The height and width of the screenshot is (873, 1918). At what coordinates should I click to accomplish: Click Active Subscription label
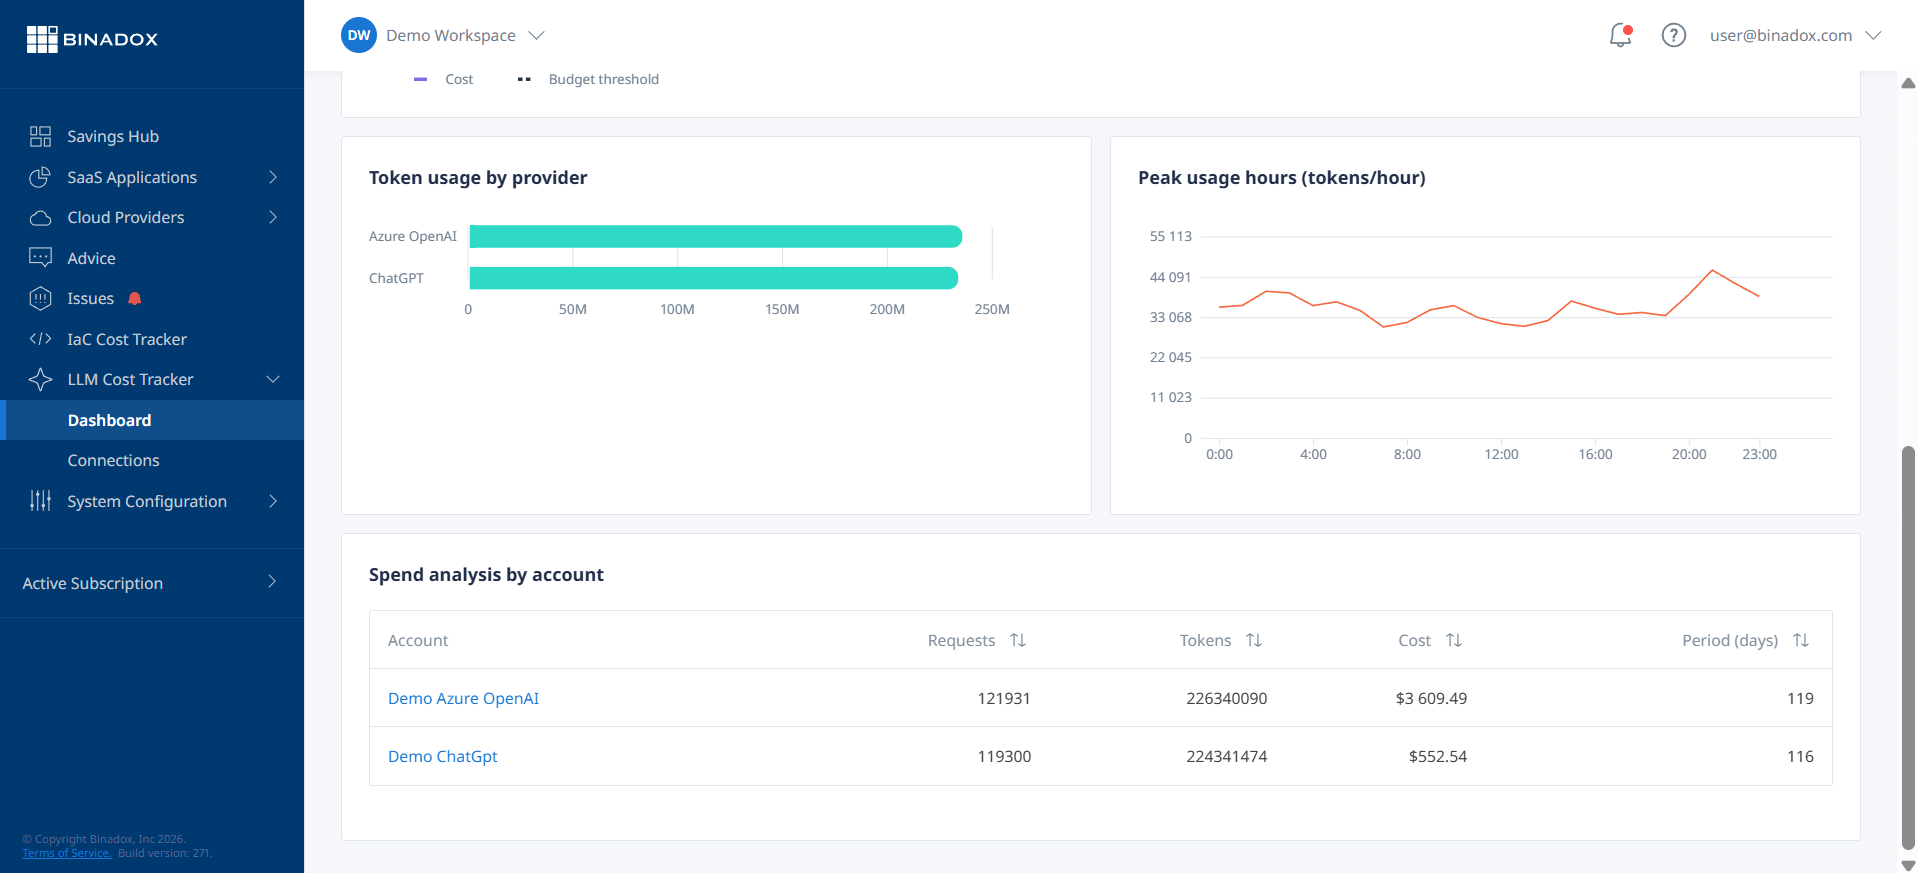92,583
